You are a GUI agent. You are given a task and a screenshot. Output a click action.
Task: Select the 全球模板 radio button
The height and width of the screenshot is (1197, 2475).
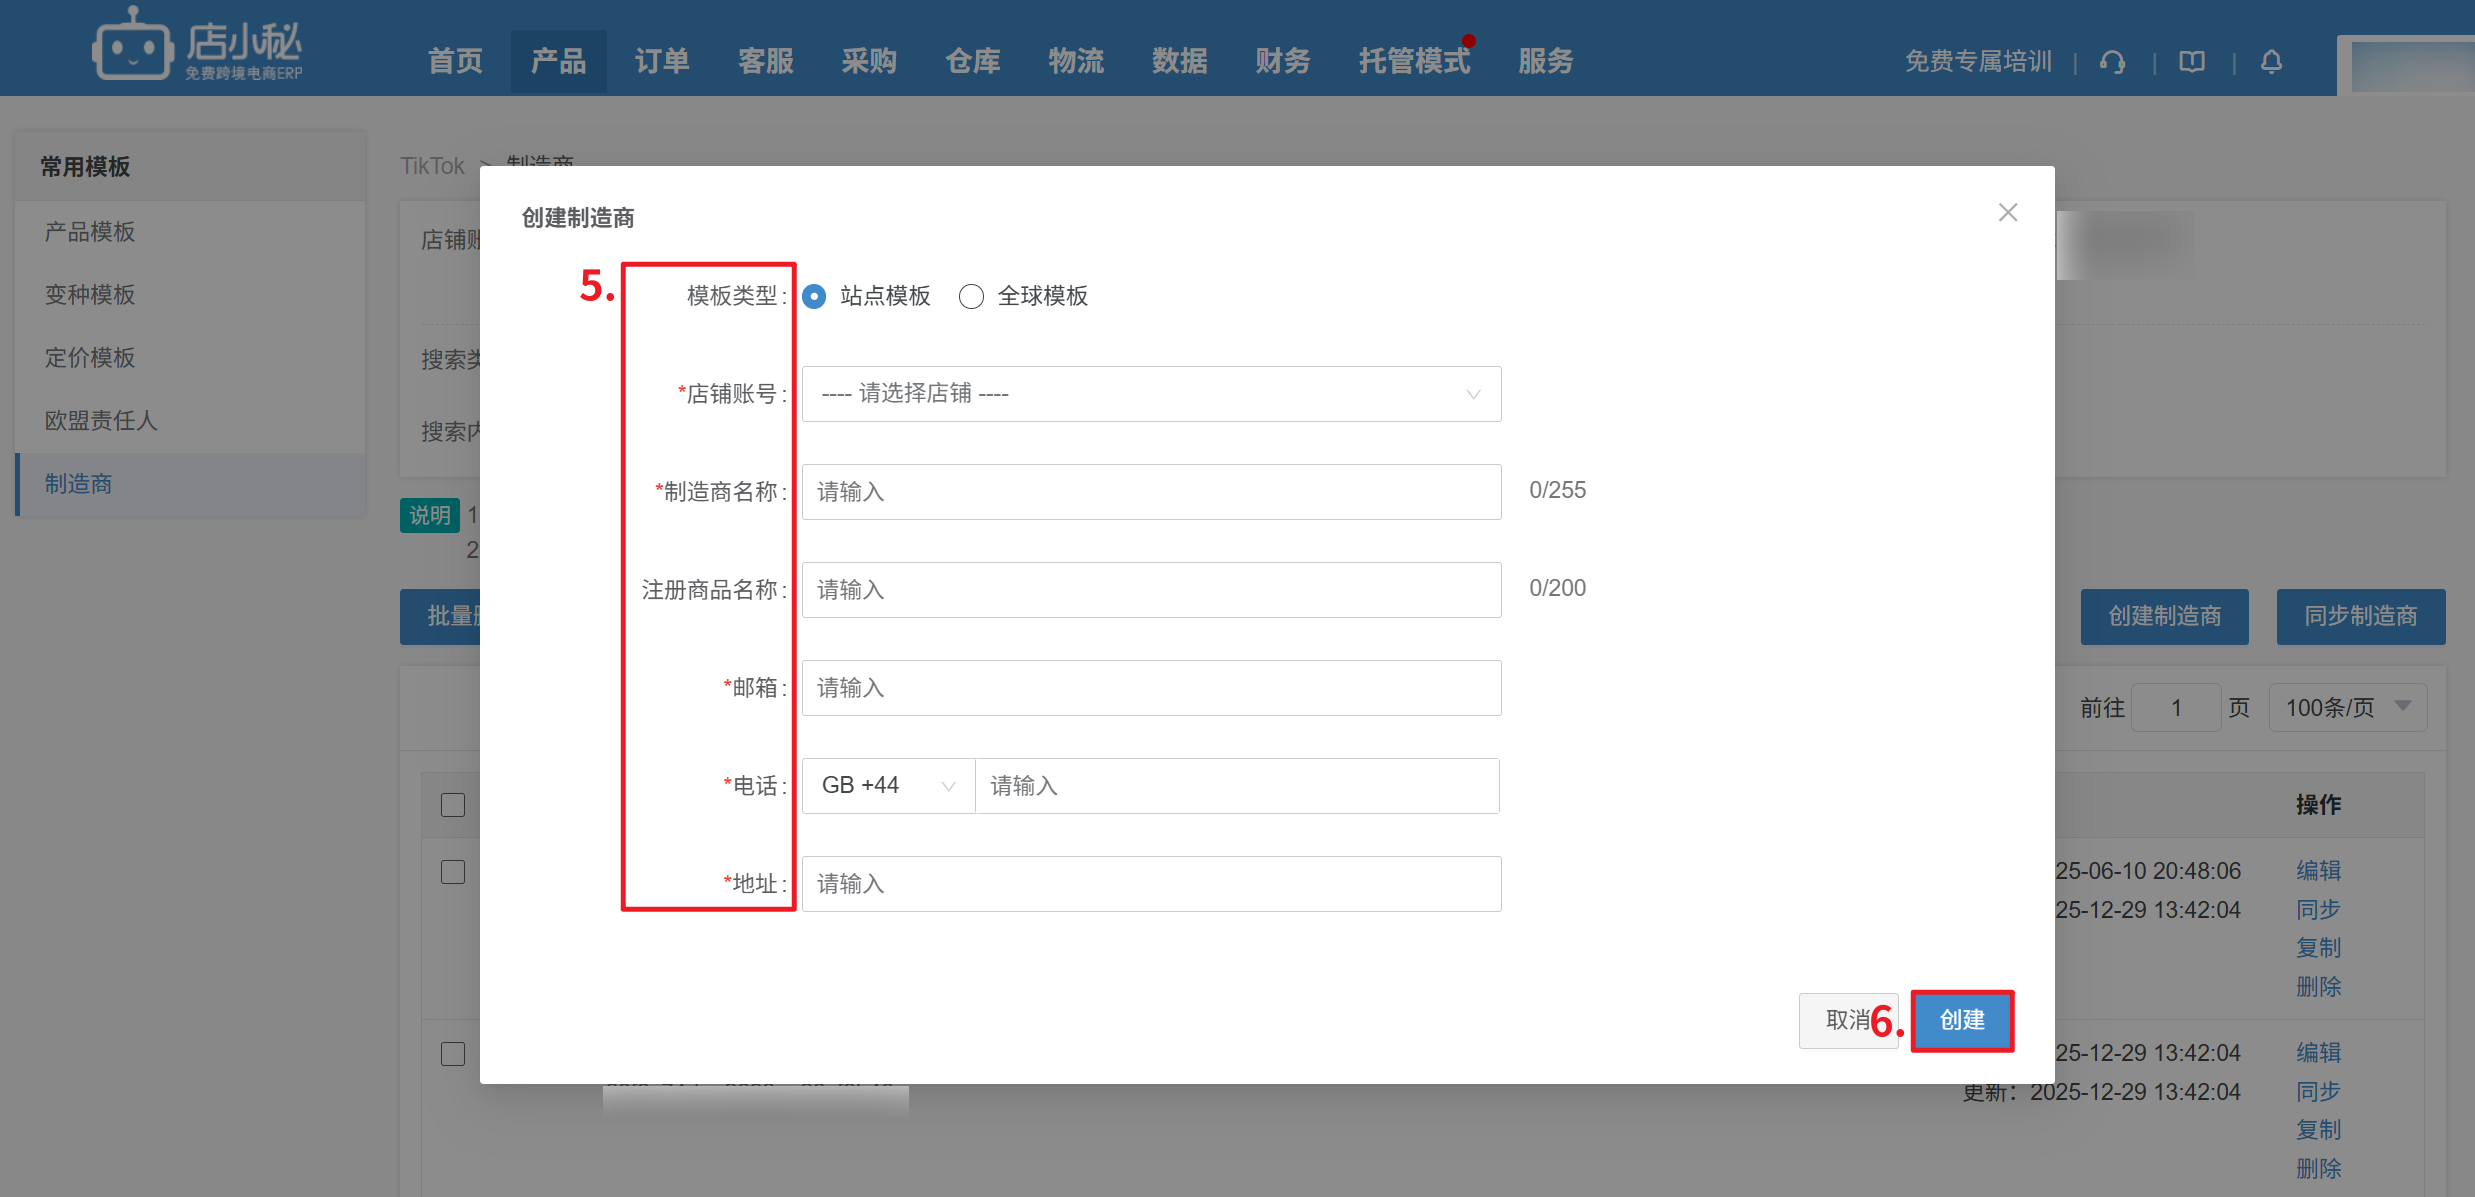coord(971,297)
